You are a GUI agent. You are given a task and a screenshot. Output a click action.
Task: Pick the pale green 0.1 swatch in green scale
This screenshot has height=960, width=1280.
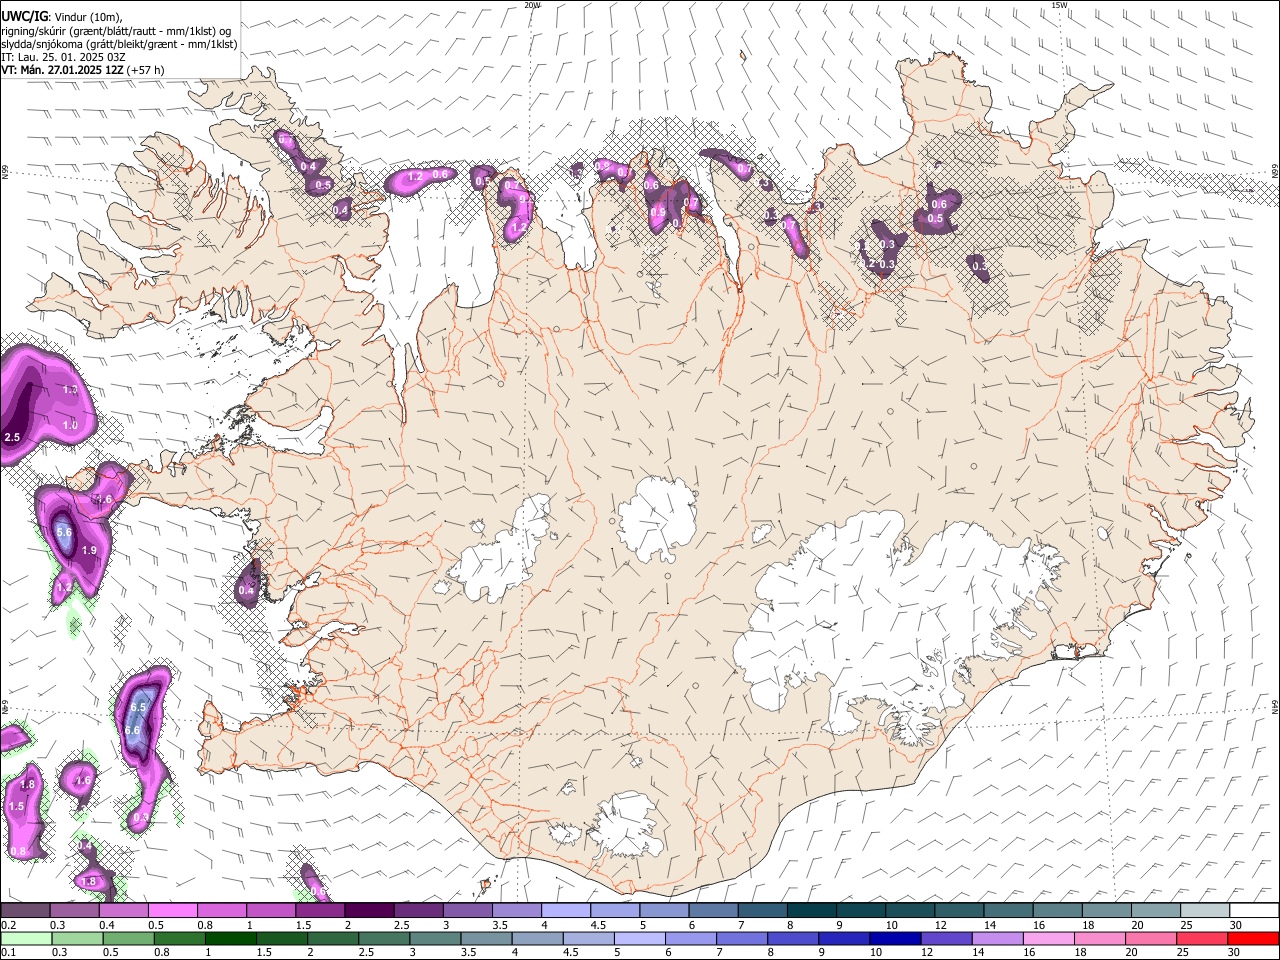click(25, 938)
